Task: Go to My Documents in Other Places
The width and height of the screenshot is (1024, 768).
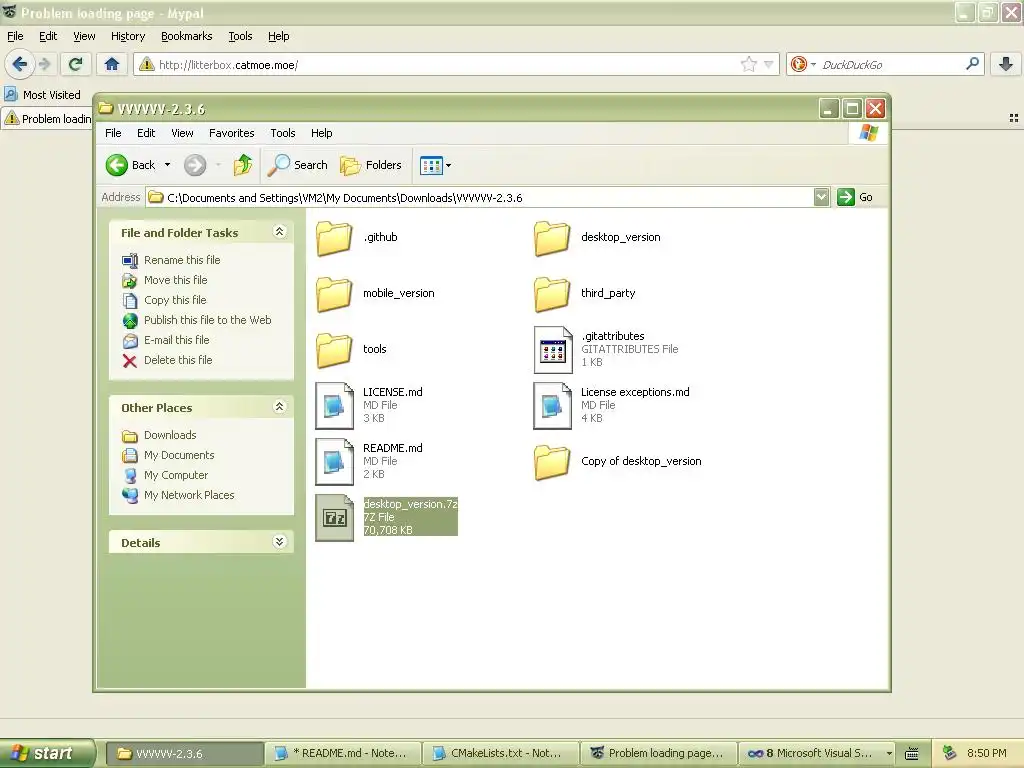Action: click(x=168, y=455)
